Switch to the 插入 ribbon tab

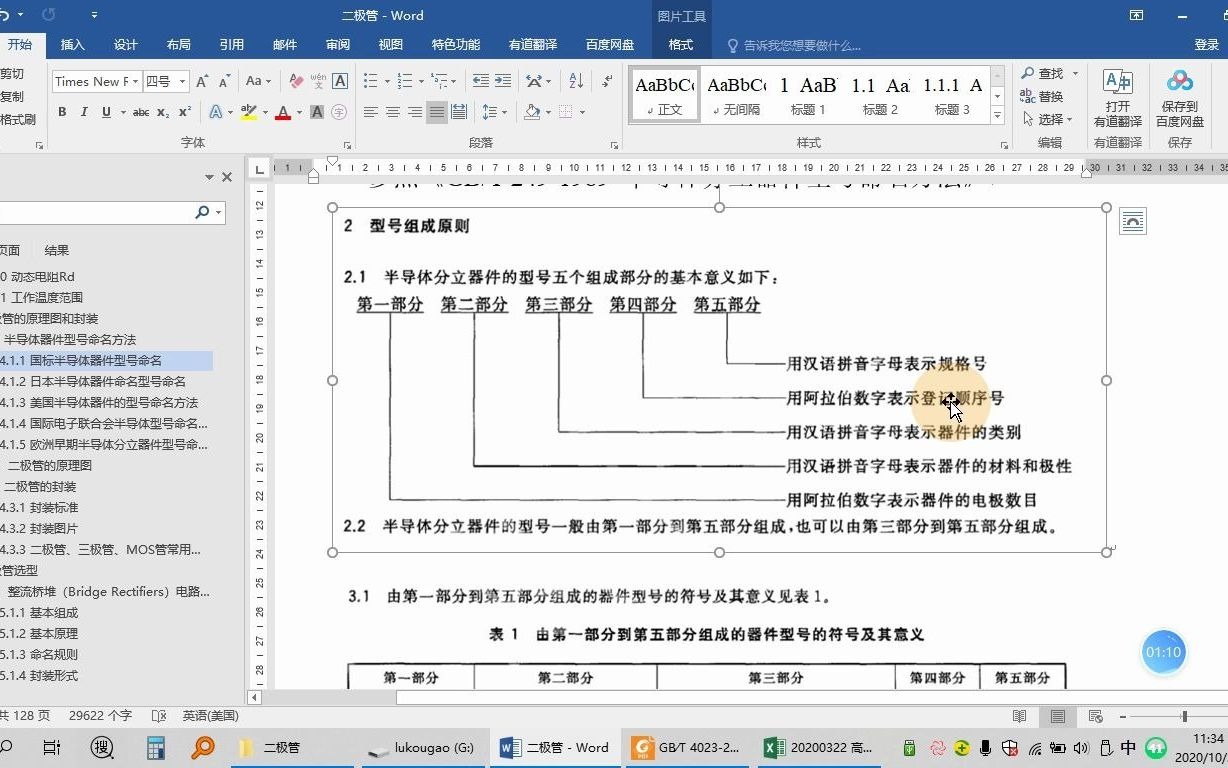click(x=72, y=45)
